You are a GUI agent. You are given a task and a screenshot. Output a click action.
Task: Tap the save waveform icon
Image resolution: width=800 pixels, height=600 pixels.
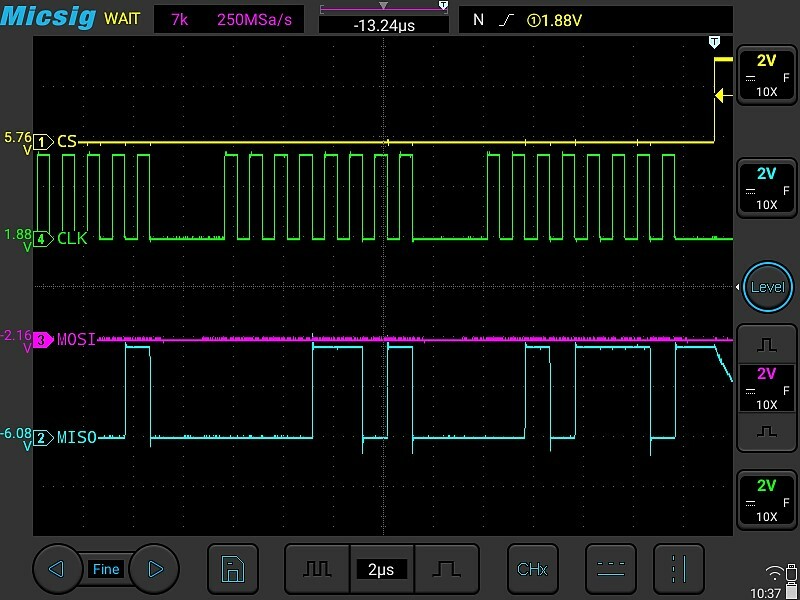click(232, 569)
